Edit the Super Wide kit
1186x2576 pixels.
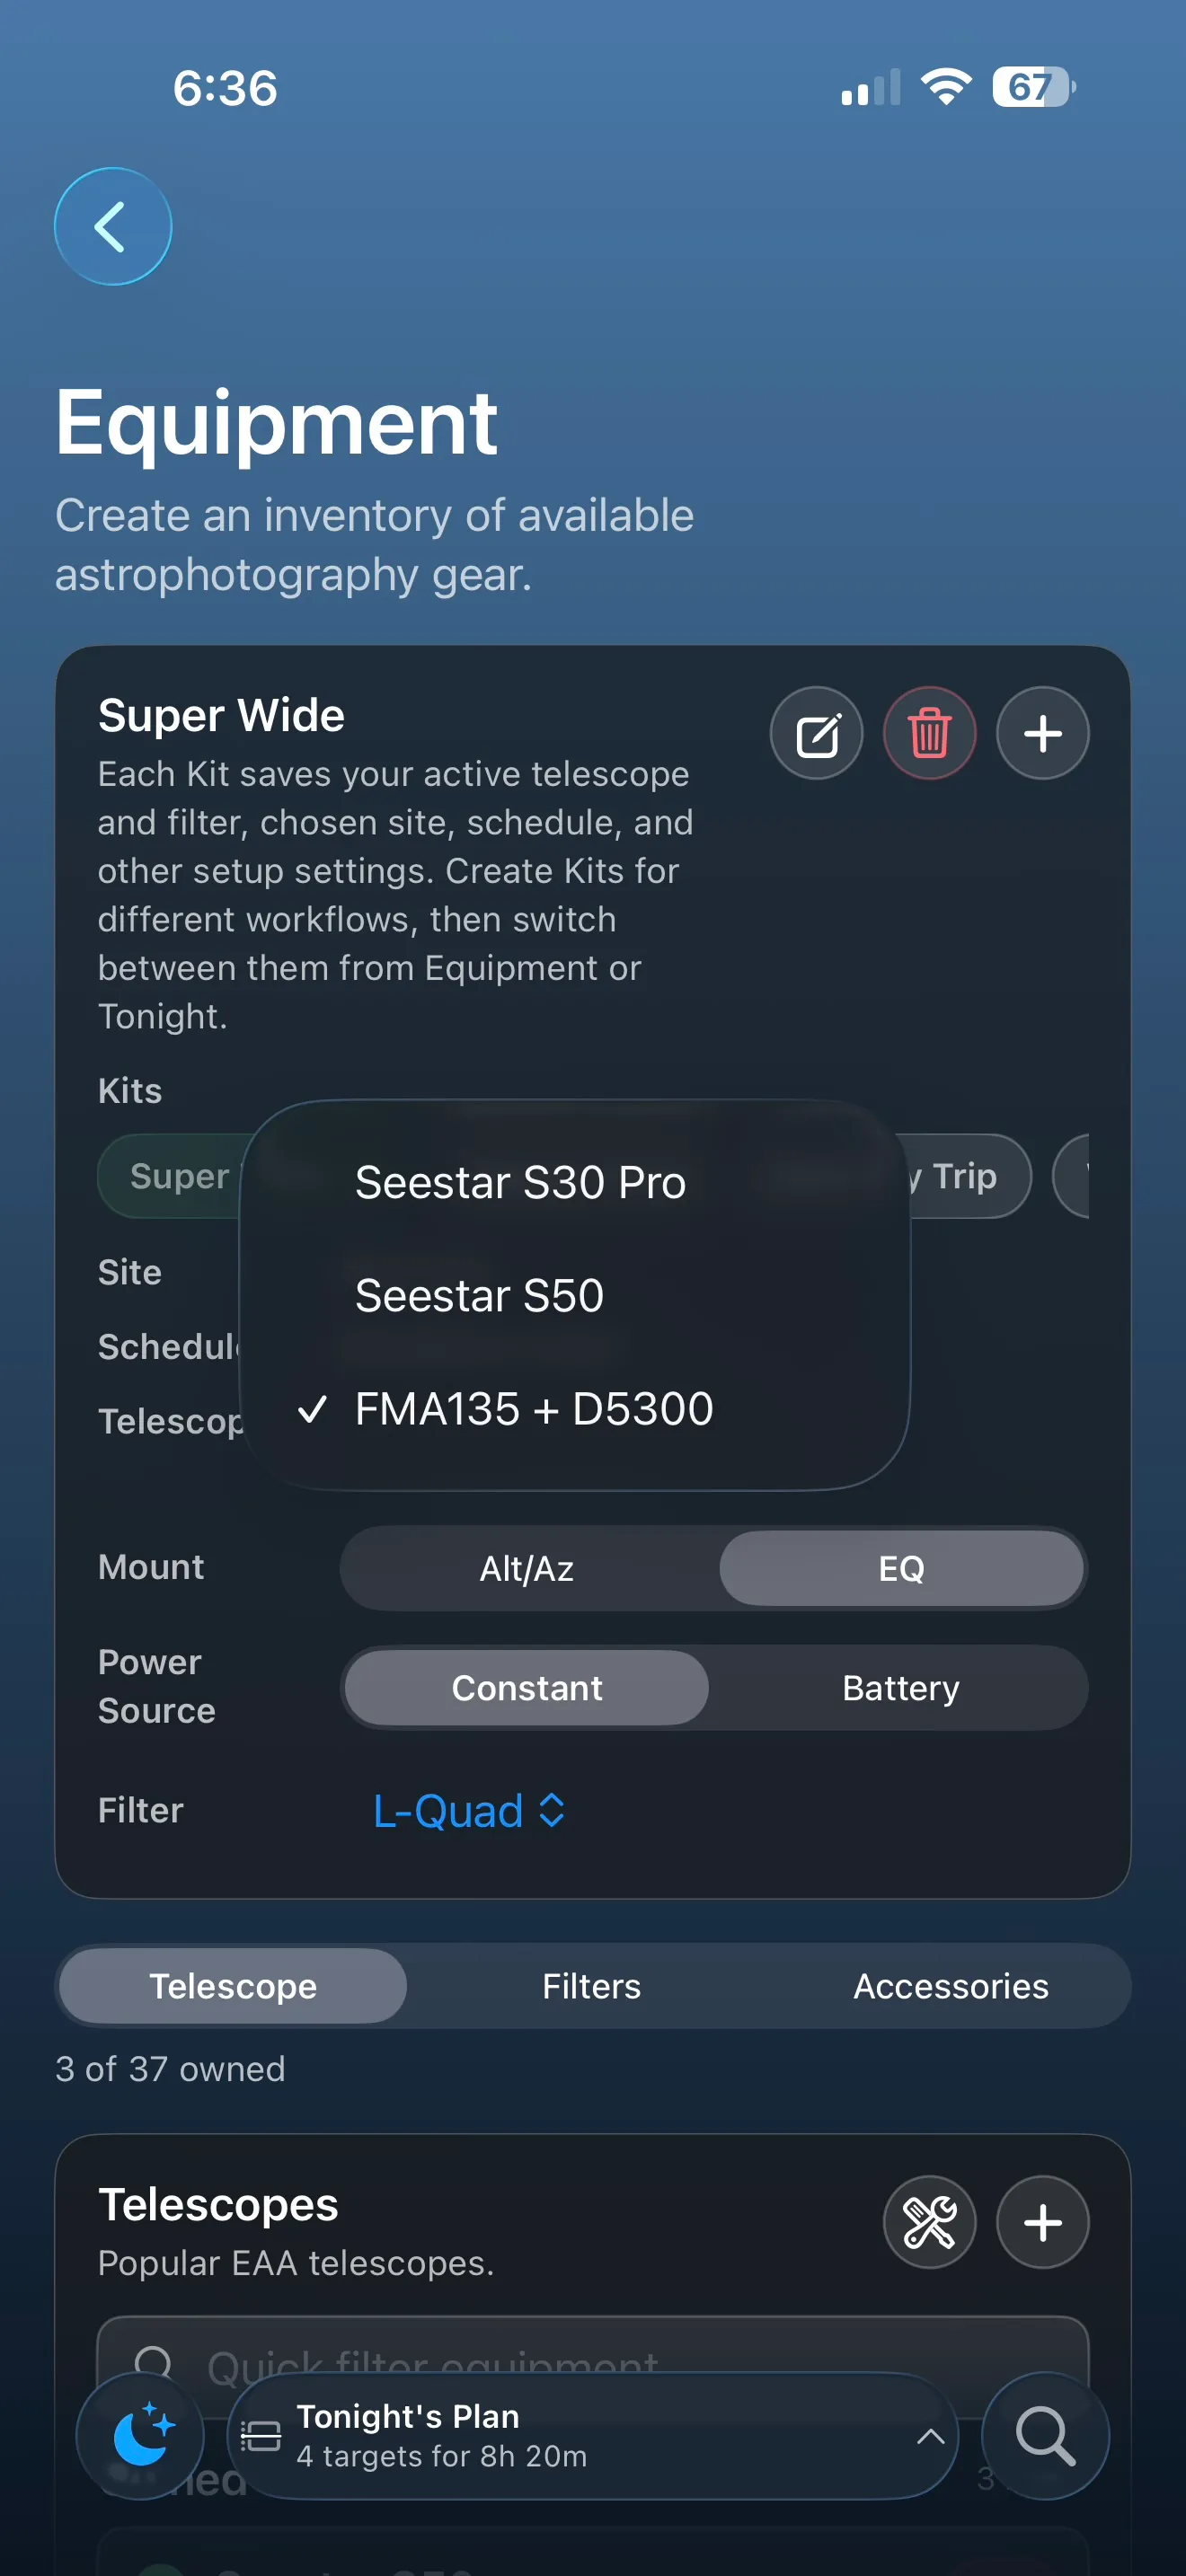[816, 734]
